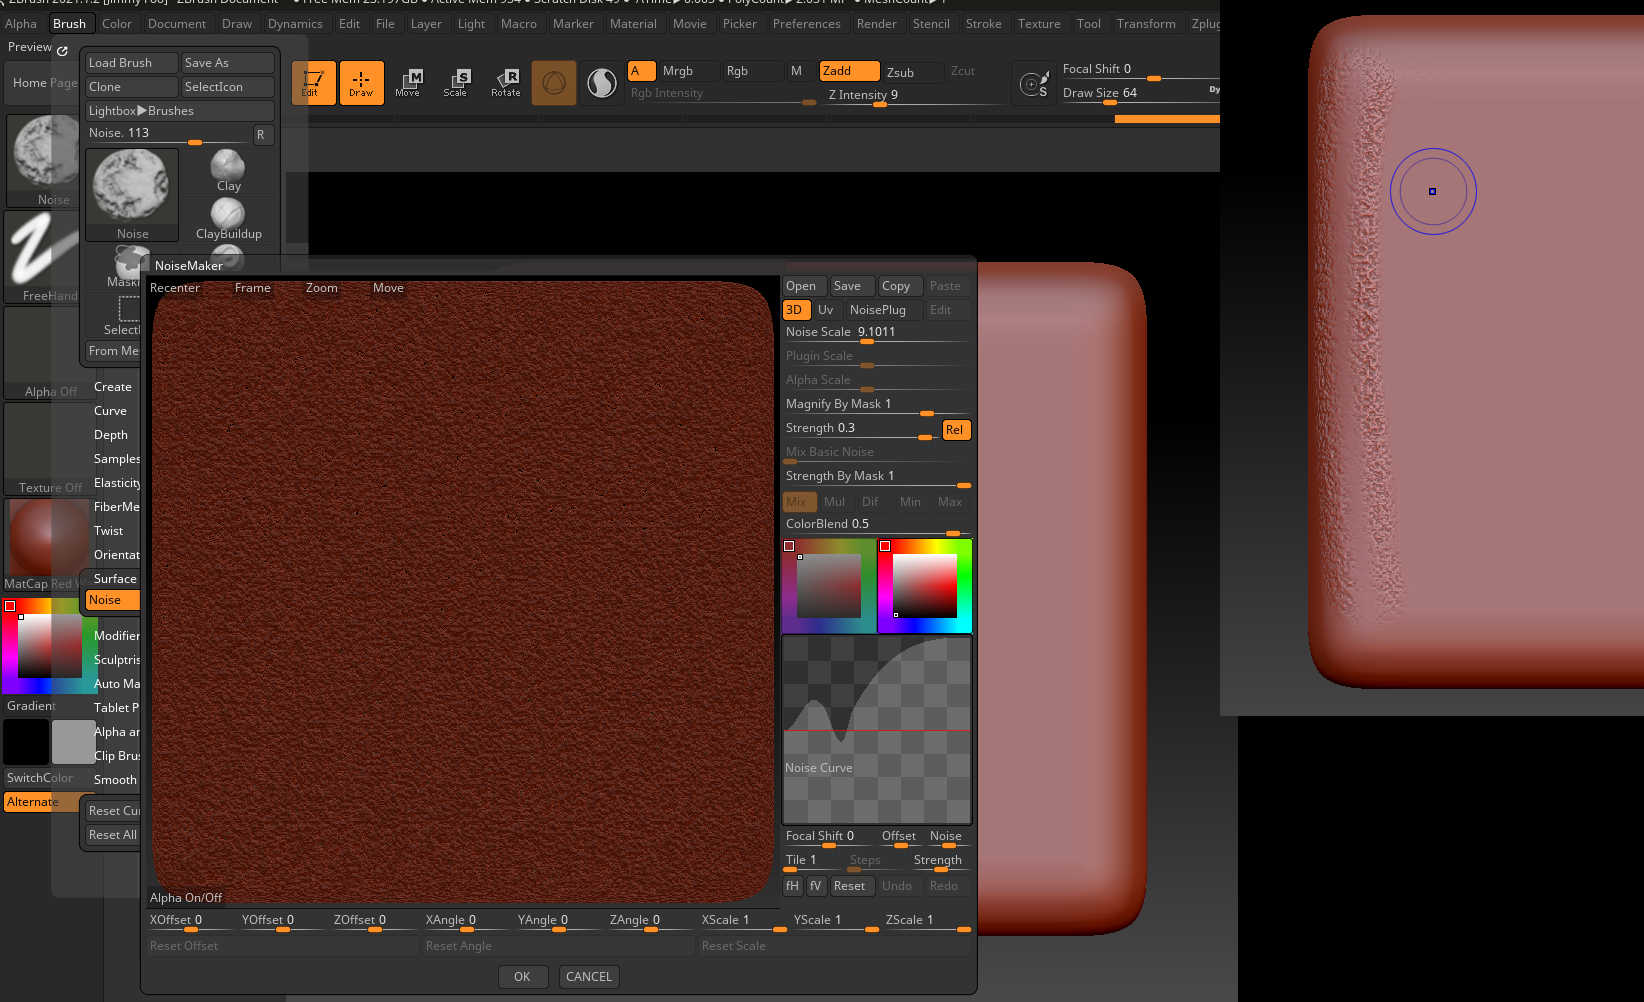Select the Rotate tool icon
The image size is (1644, 1002).
click(505, 83)
